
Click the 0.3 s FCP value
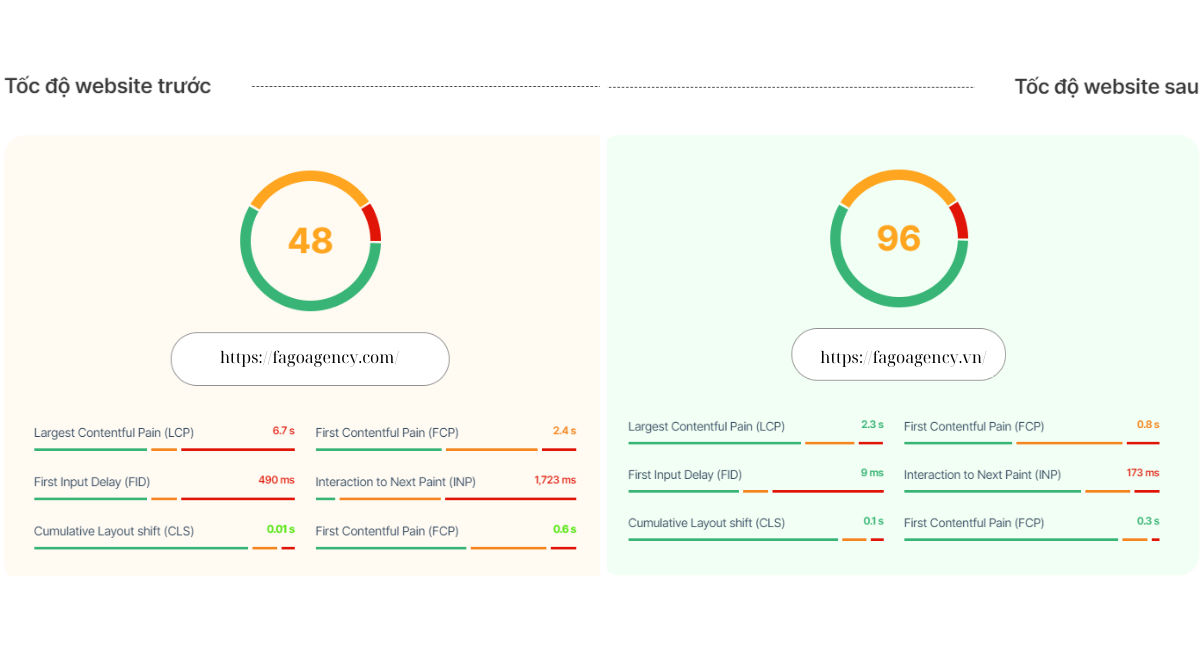1148,522
